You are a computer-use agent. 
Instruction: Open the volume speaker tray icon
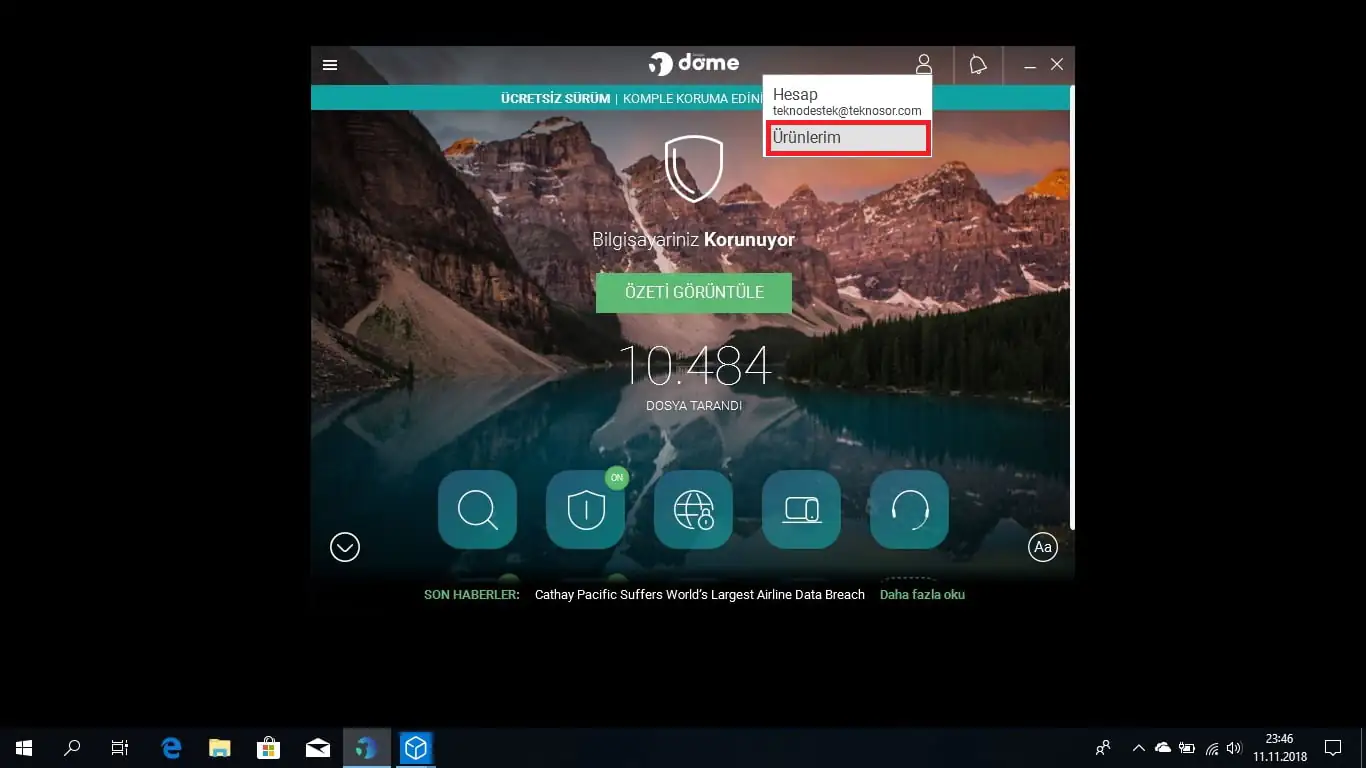[1234, 748]
